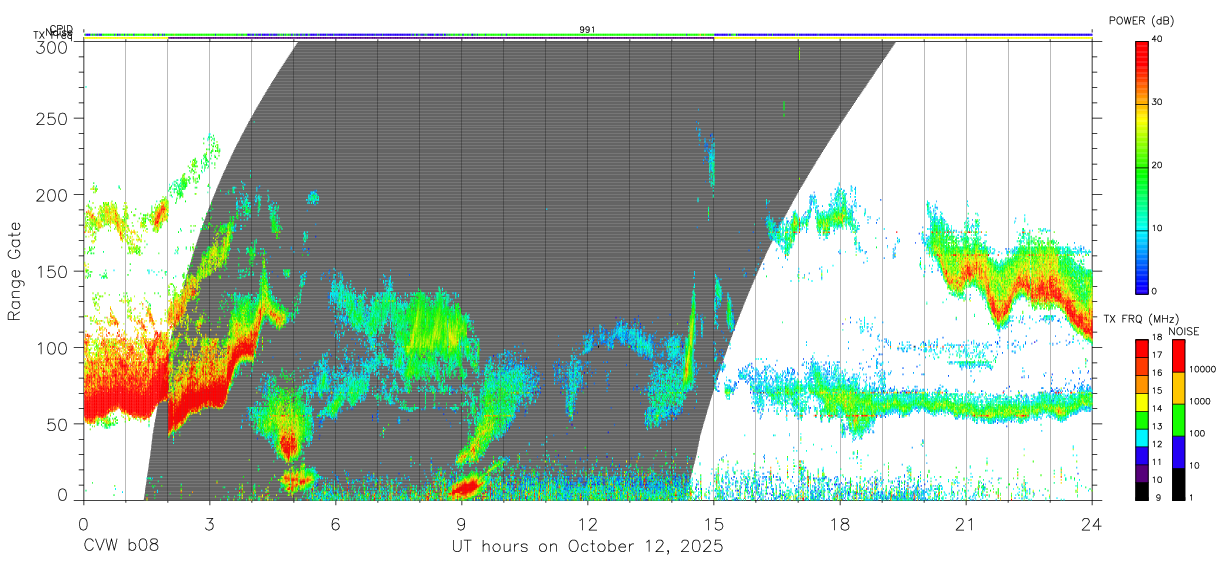Click the 18 tick label on the UT hours axis
The width and height of the screenshot is (1228, 567).
coord(839,524)
